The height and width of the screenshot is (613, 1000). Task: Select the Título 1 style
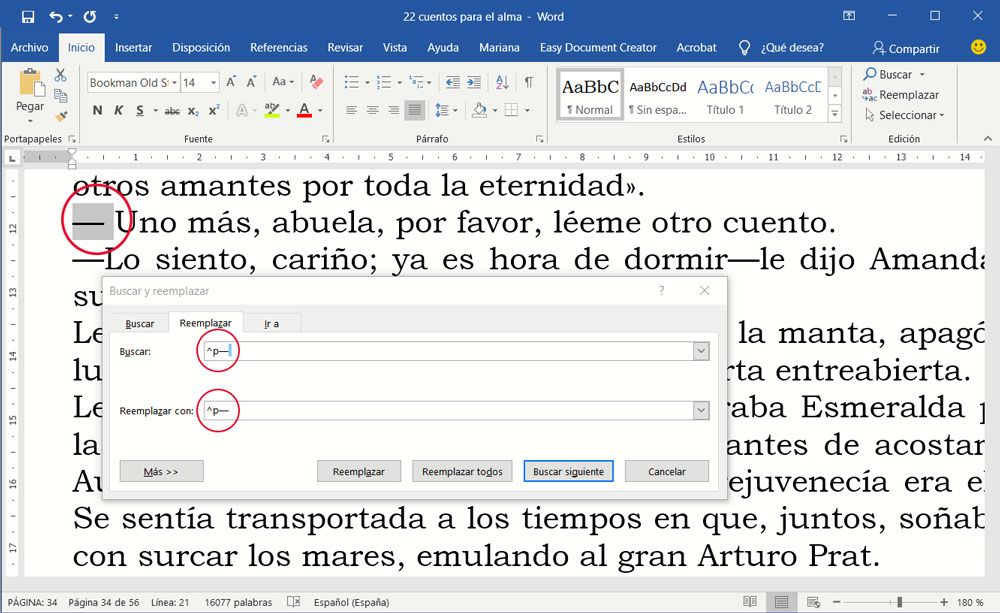point(725,96)
